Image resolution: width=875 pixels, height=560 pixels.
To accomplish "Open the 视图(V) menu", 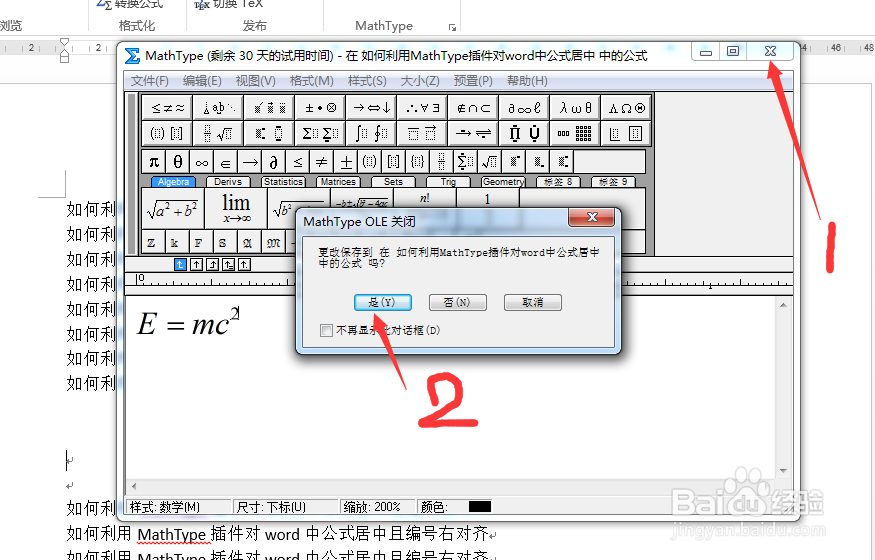I will click(255, 81).
